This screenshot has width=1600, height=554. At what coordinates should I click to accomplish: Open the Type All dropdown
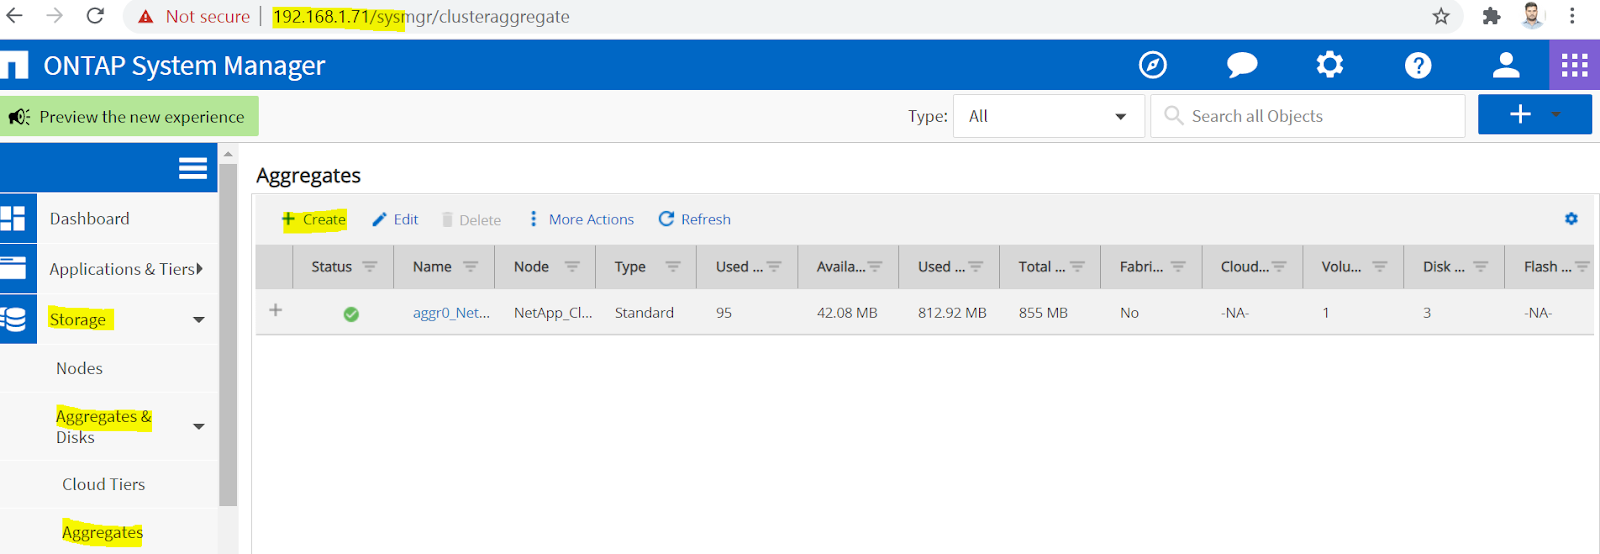[1049, 116]
